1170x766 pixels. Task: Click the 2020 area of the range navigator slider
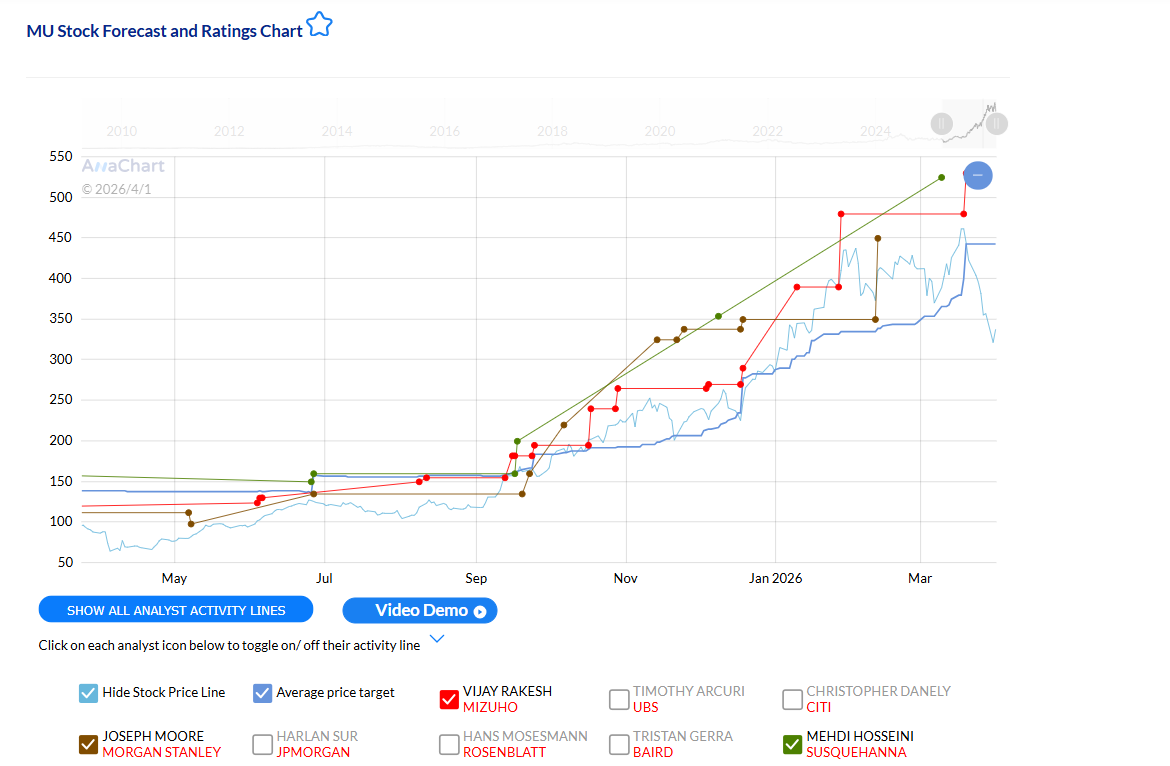tap(660, 130)
